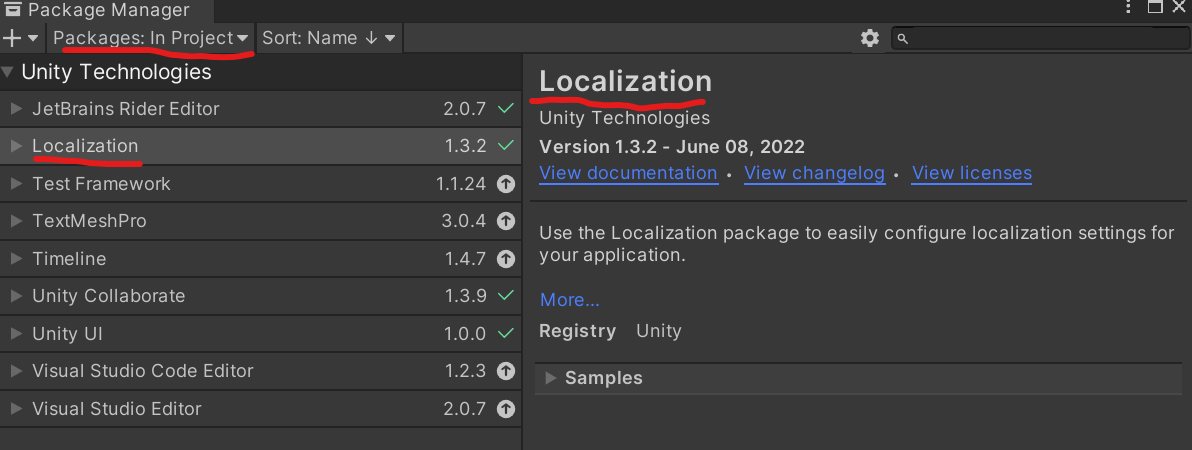Click the Unity UI checkmark icon
Image resolution: width=1192 pixels, height=450 pixels.
506,334
